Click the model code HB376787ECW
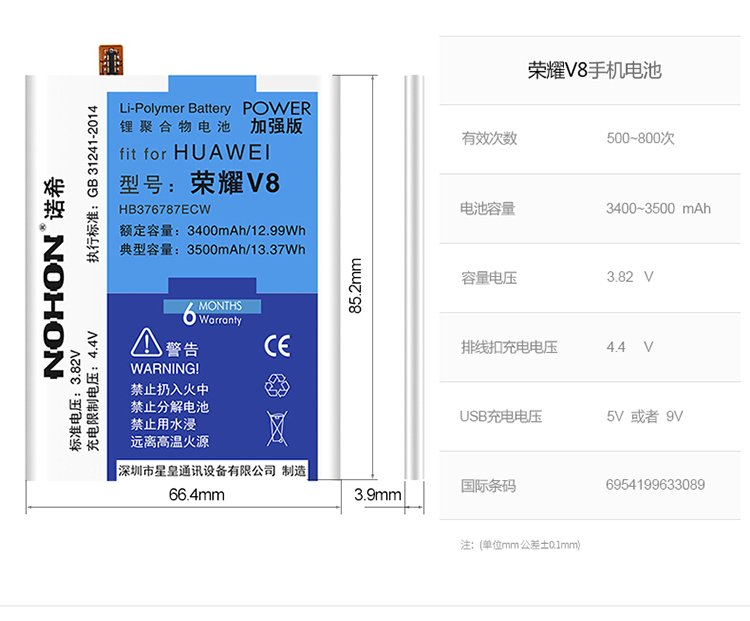 [x=165, y=210]
